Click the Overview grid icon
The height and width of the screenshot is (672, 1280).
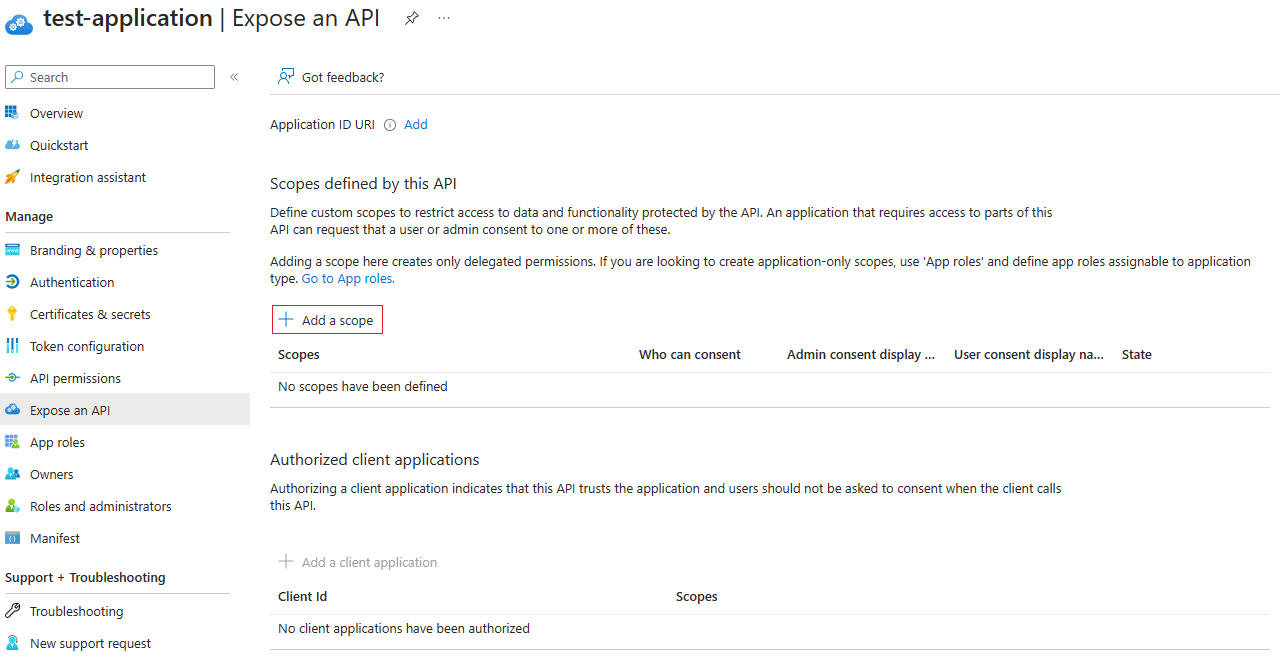12,113
